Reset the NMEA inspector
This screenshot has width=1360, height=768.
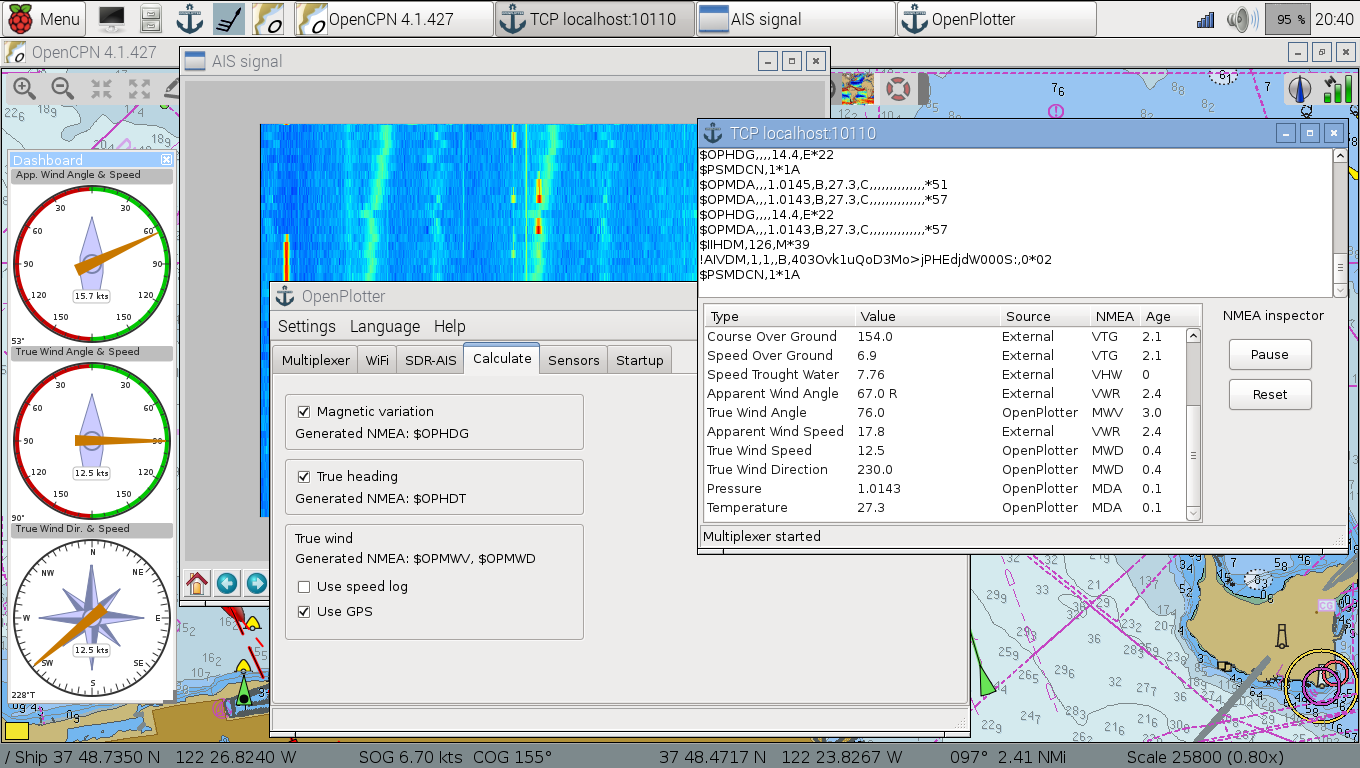click(x=1270, y=394)
